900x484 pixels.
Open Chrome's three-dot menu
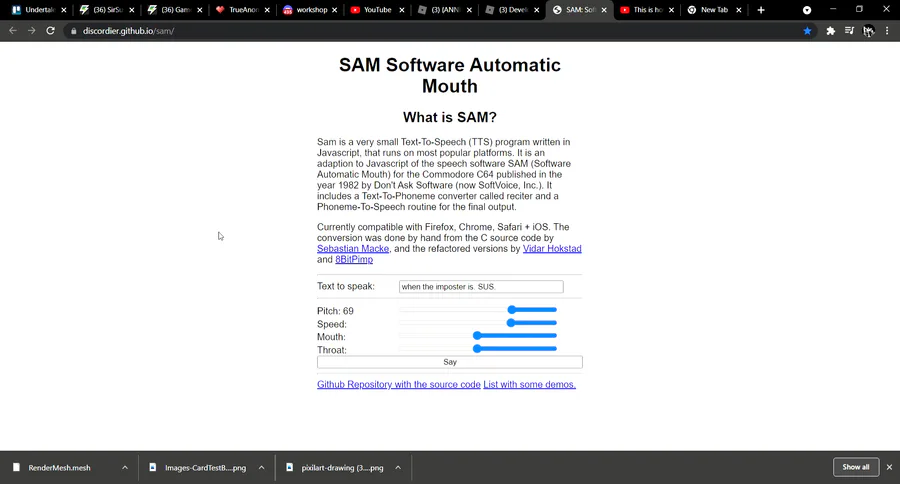(x=887, y=31)
